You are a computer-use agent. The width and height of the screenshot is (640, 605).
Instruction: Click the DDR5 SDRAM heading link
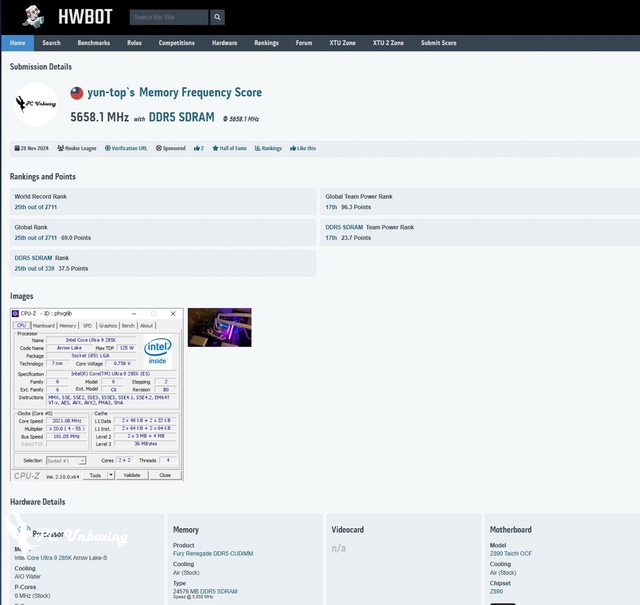181,117
